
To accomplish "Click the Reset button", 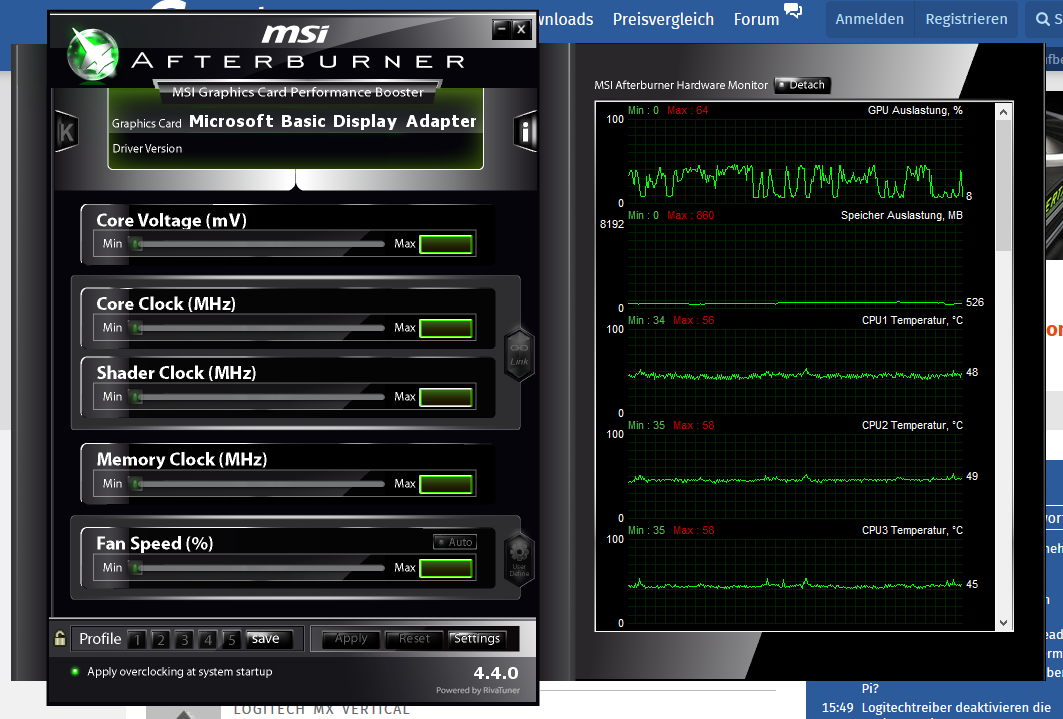I will [414, 638].
